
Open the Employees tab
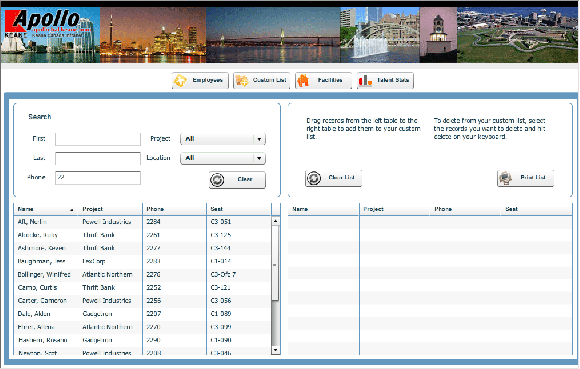[200, 80]
